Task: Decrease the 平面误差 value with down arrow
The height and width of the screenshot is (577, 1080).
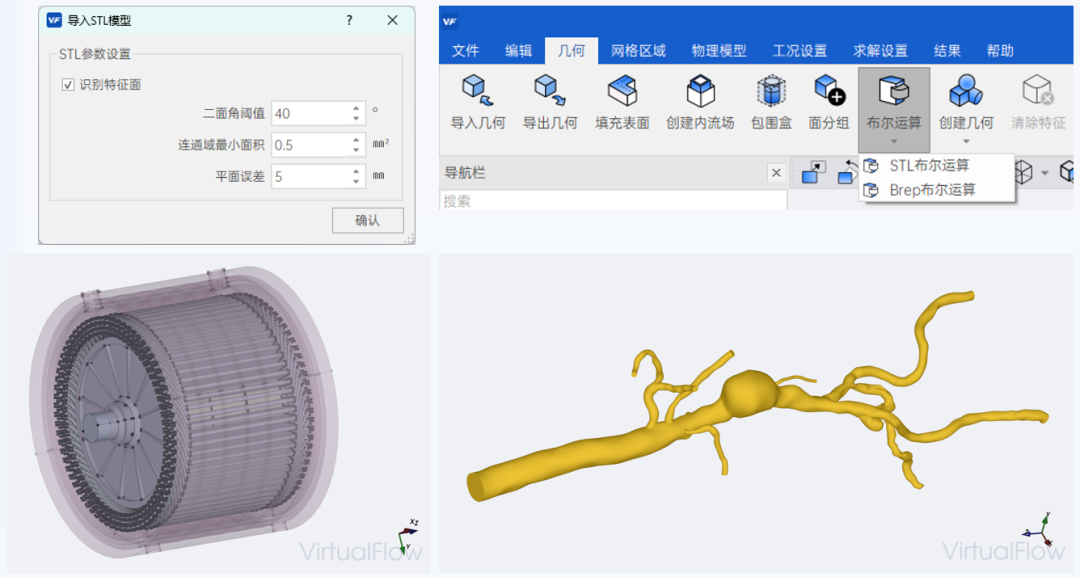Action: point(356,182)
